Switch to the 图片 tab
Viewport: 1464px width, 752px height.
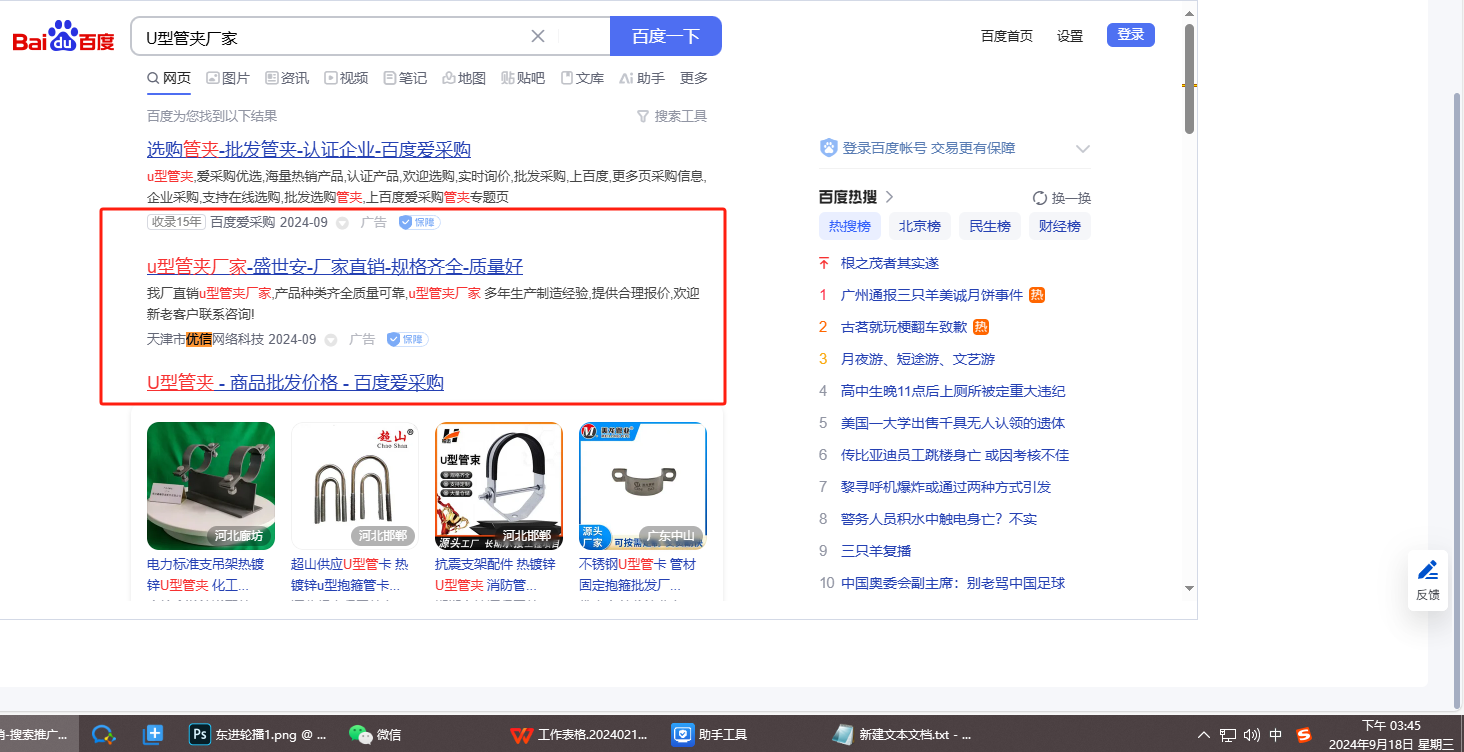click(228, 78)
